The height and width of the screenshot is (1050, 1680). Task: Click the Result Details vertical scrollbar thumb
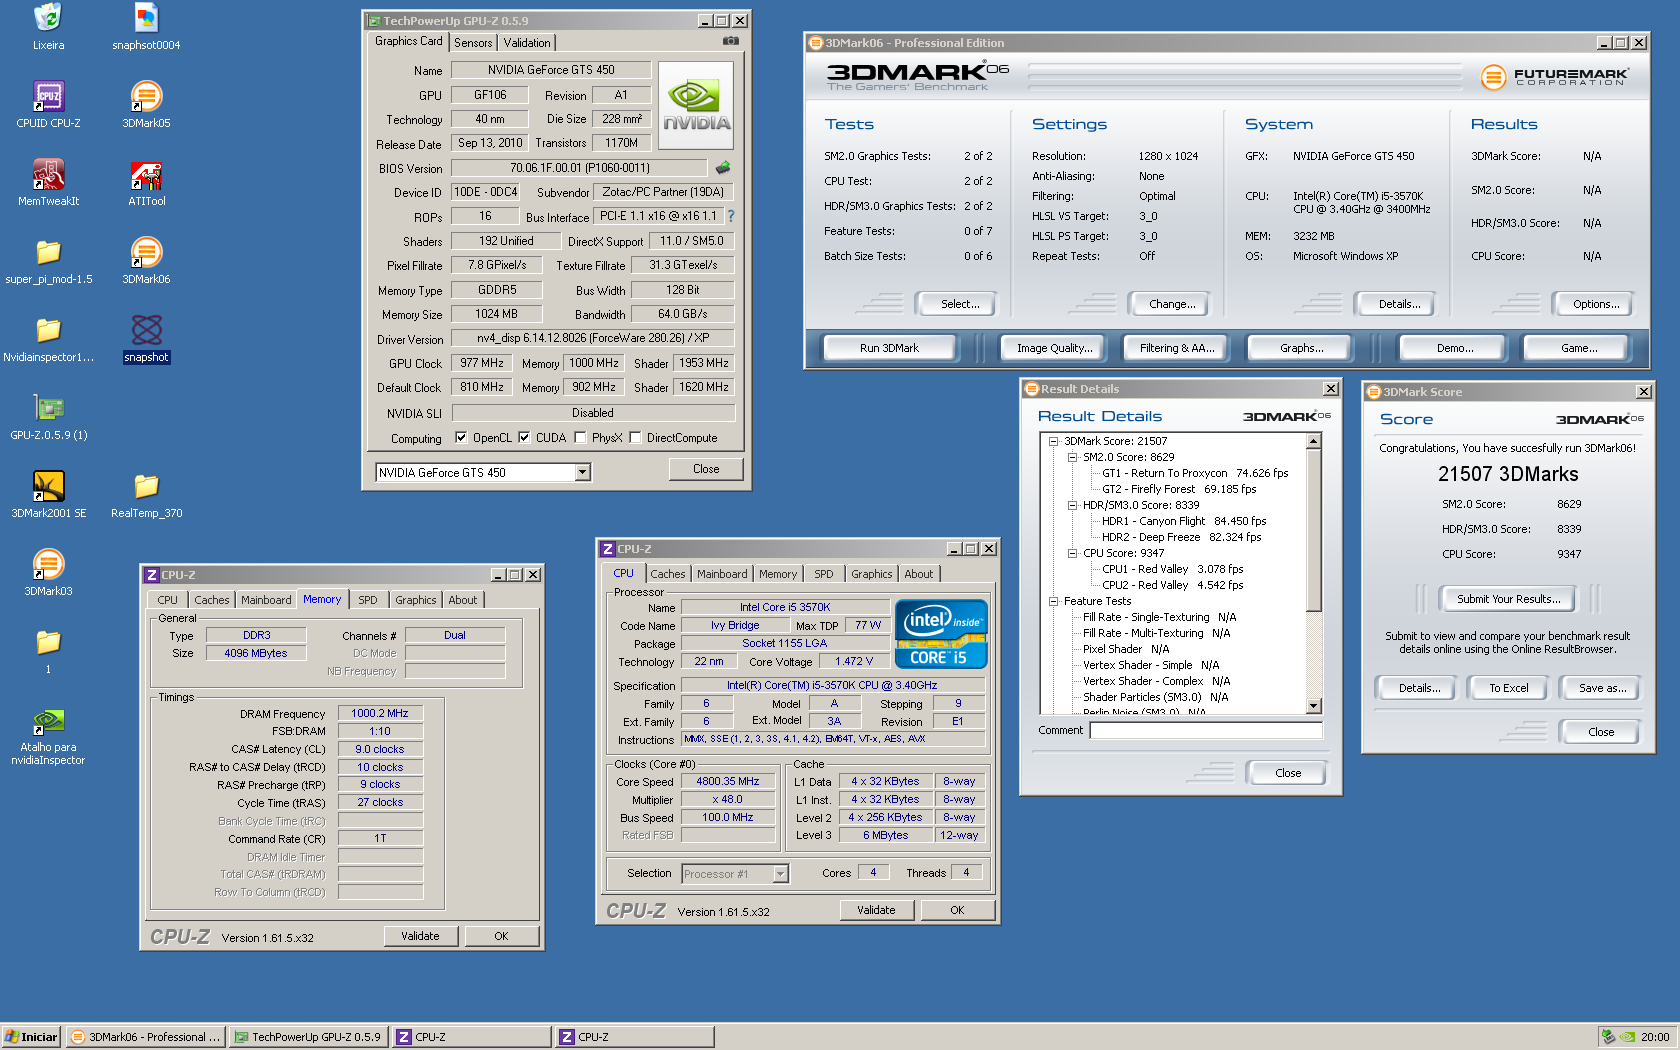[x=1314, y=530]
